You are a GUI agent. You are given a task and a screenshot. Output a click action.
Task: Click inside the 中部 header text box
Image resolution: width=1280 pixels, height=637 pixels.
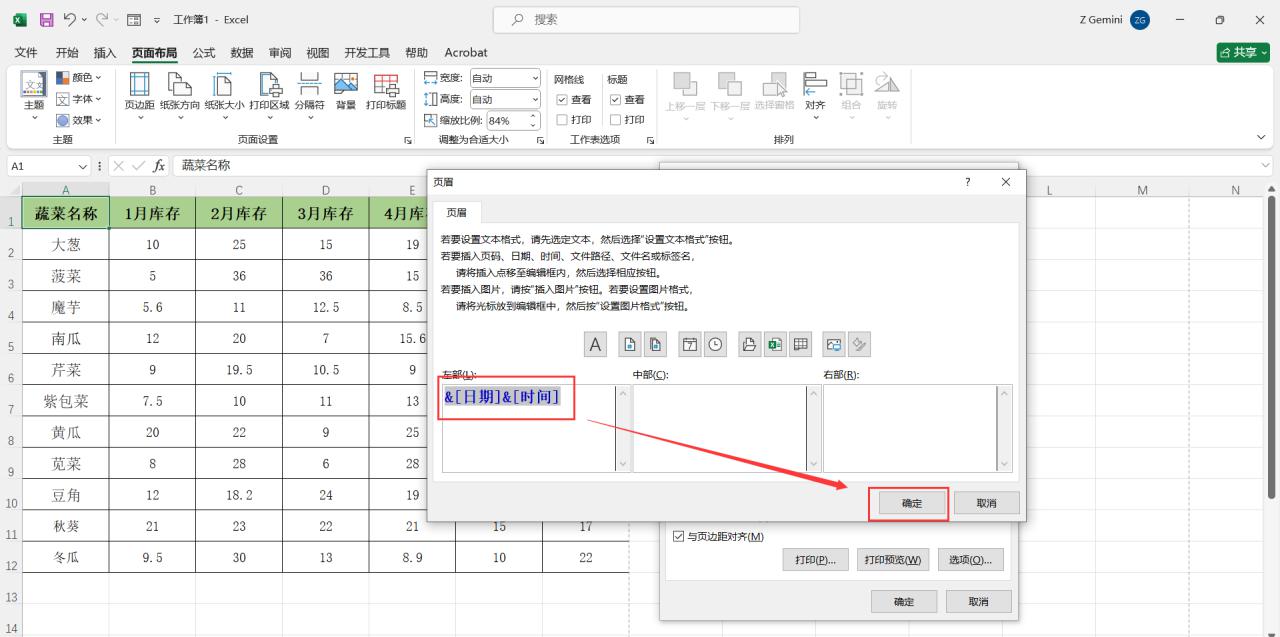pyautogui.click(x=720, y=428)
